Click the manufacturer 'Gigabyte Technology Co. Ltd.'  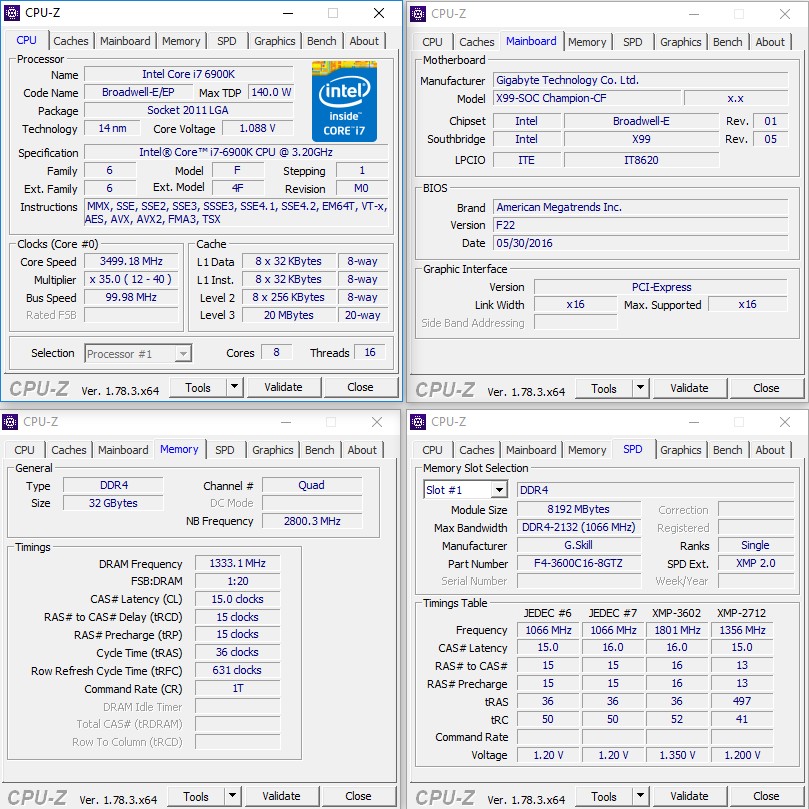coord(641,80)
